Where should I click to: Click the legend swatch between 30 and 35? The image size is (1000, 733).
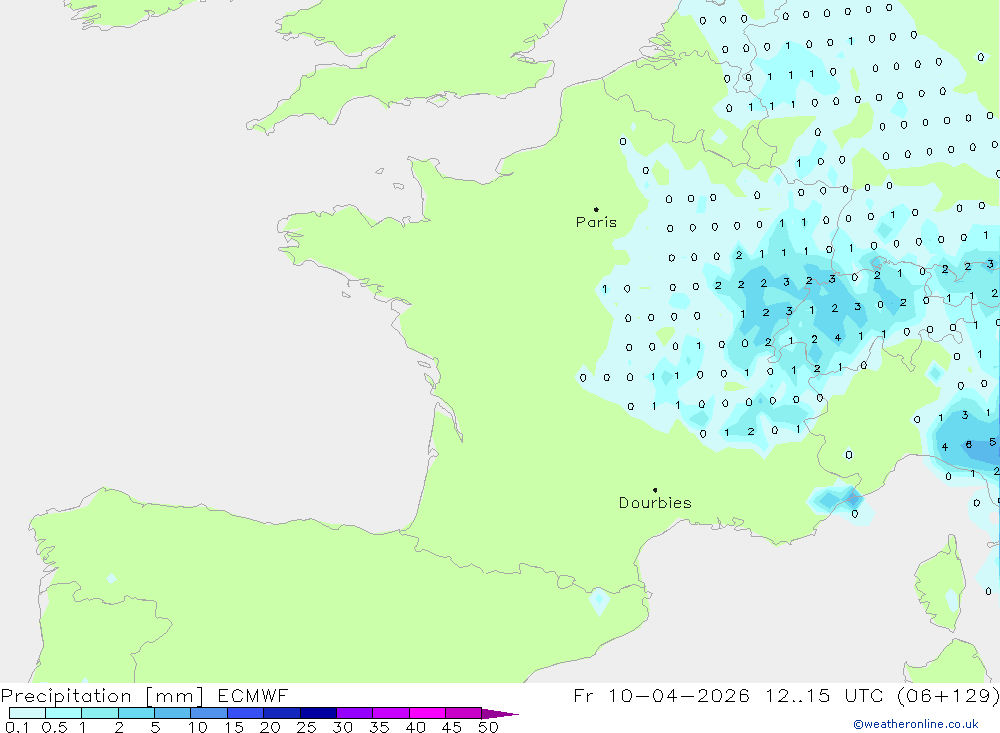(354, 713)
